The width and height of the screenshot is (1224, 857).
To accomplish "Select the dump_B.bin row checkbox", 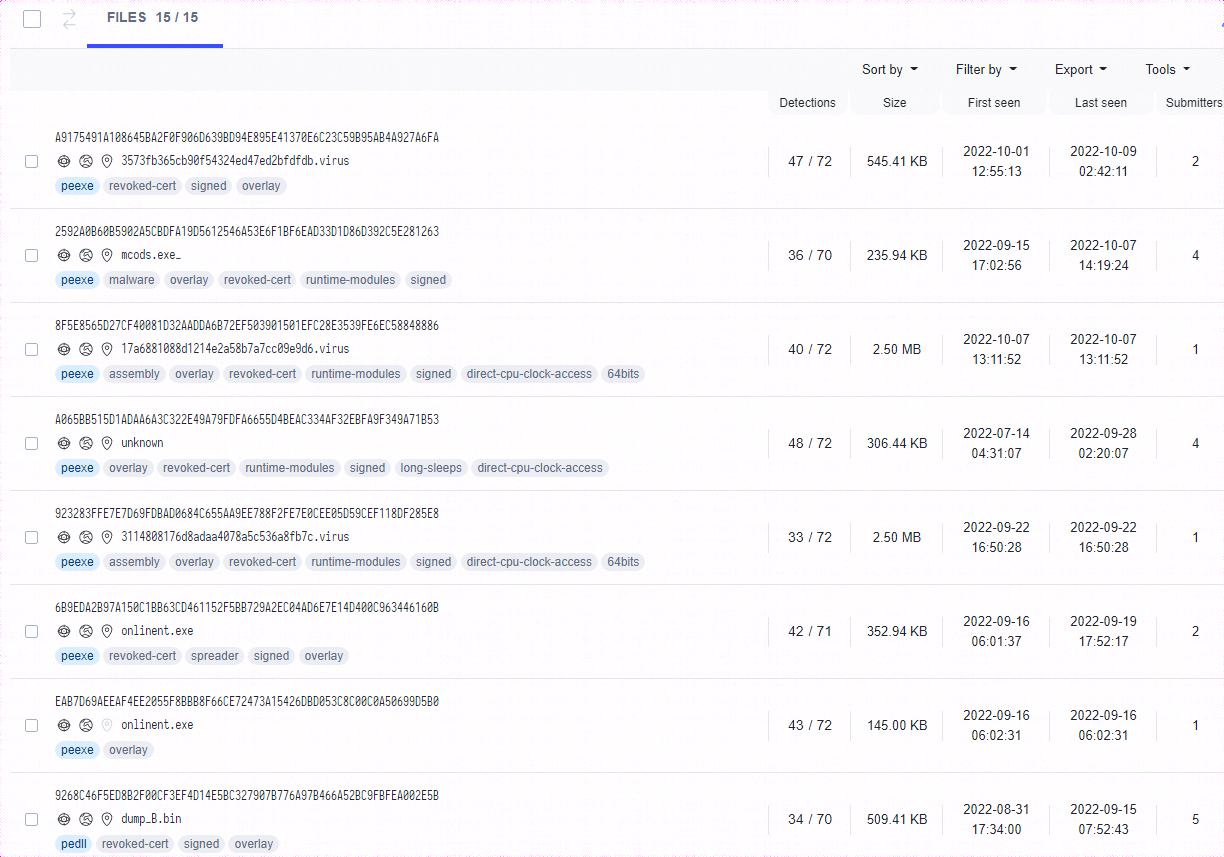I will pyautogui.click(x=31, y=819).
